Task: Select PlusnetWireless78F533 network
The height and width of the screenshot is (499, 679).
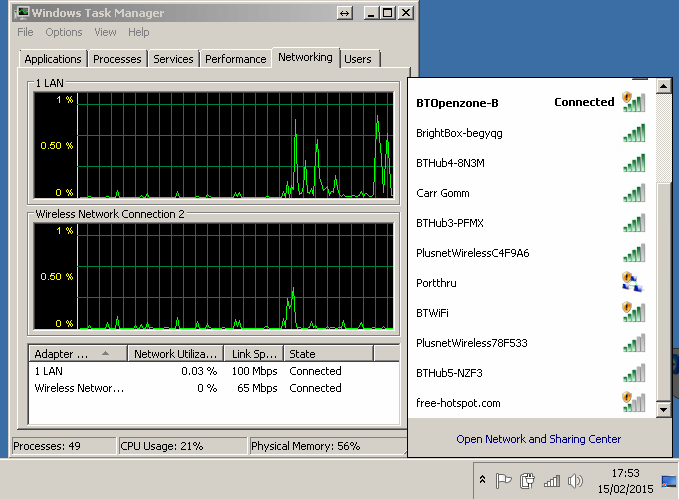Action: [531, 343]
